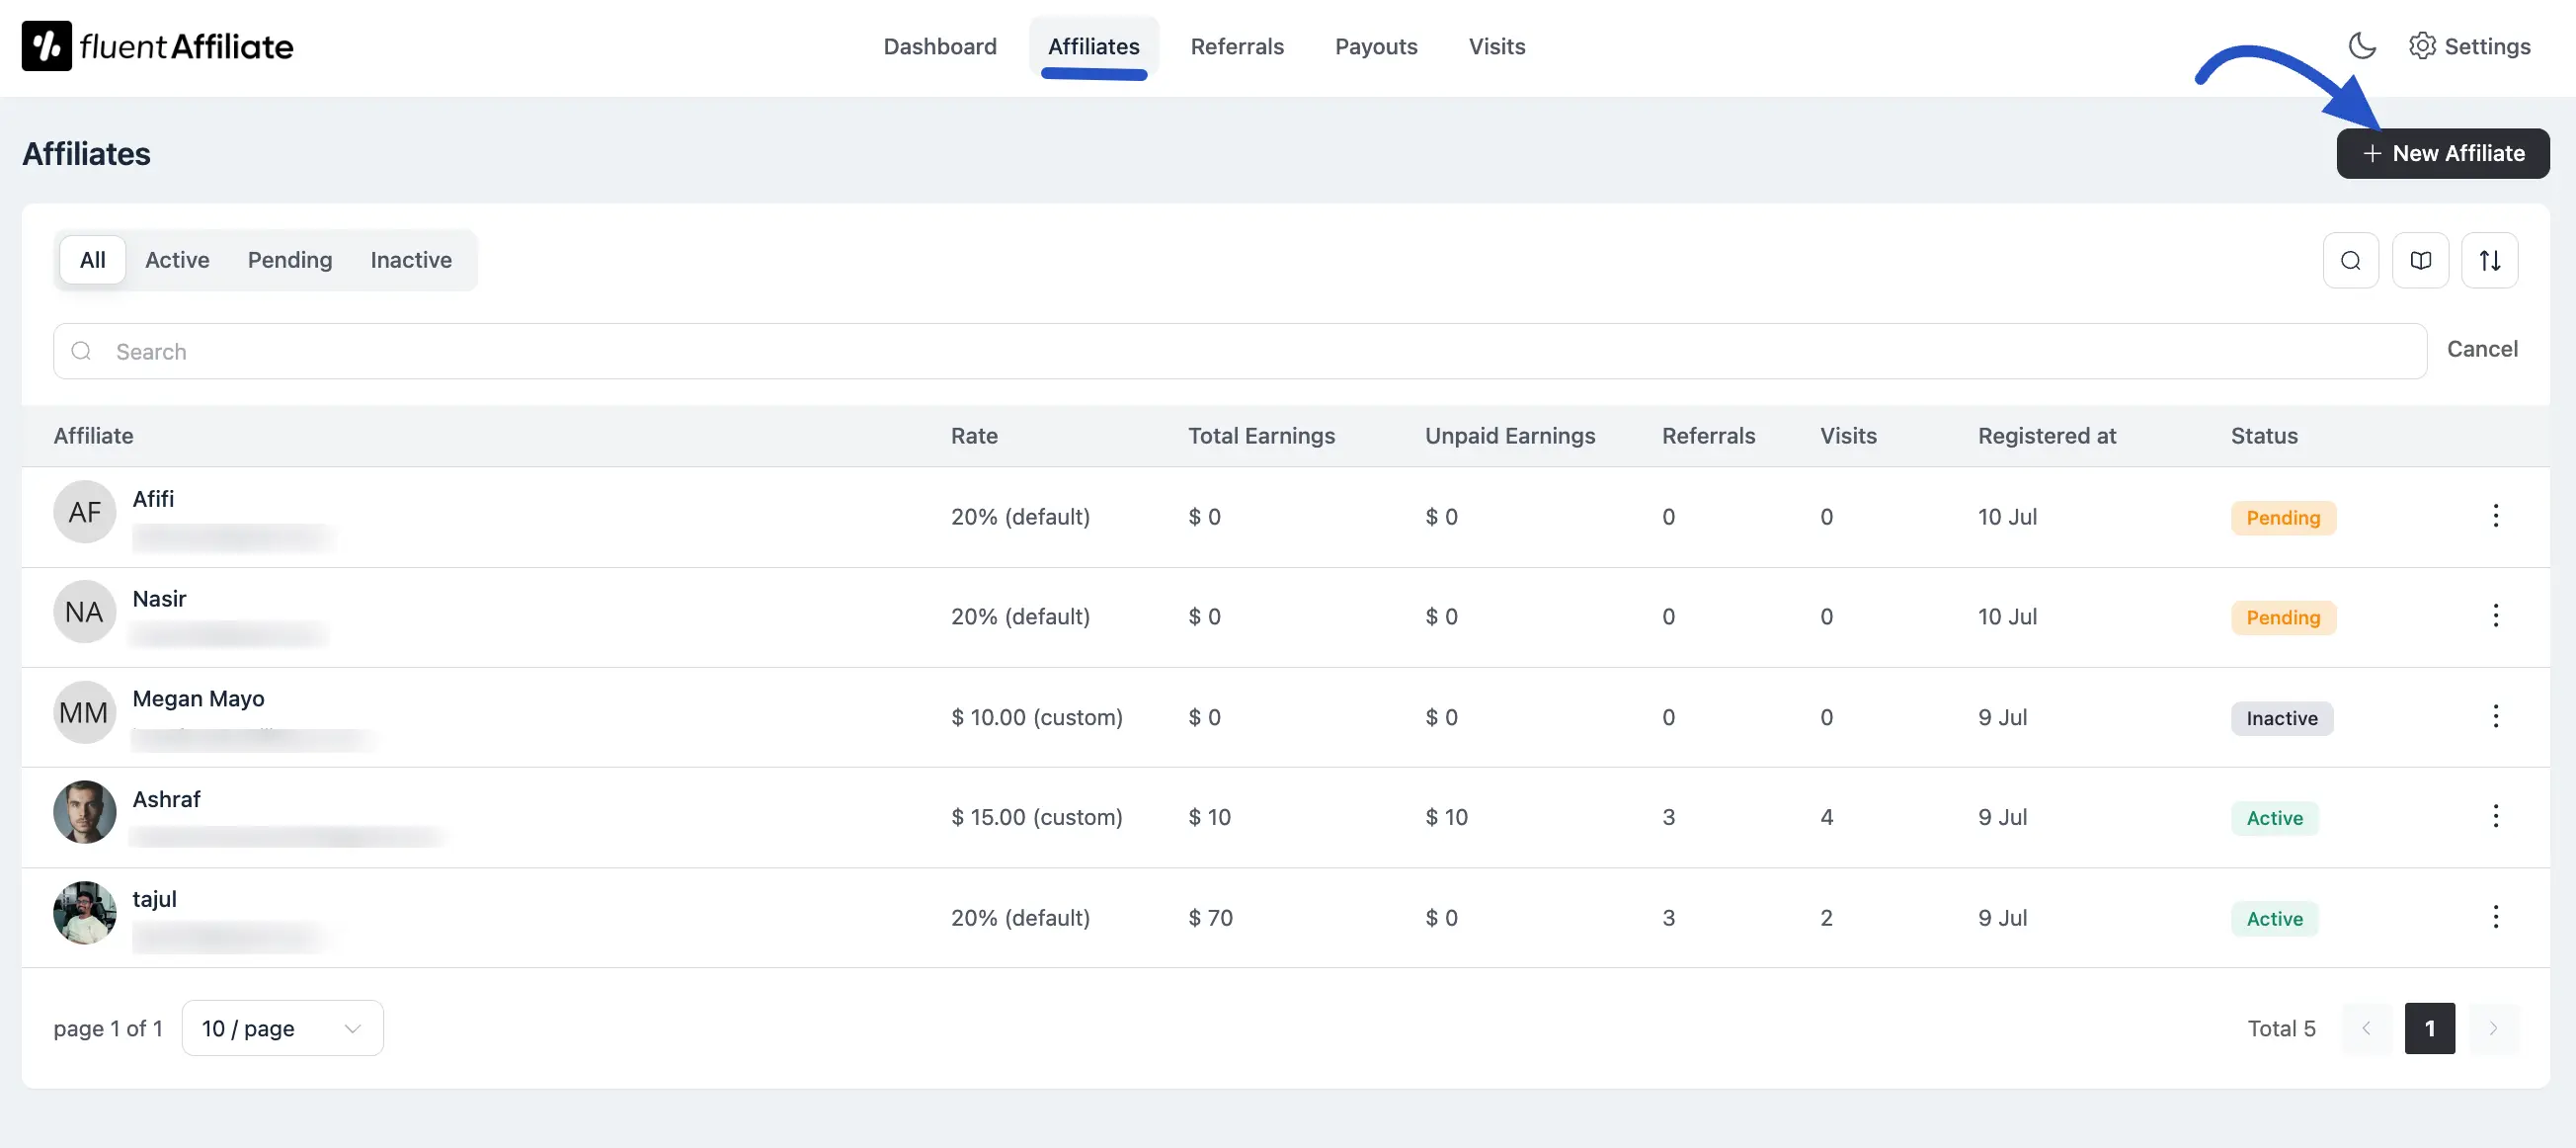Click the New Affiliate button

(2442, 153)
